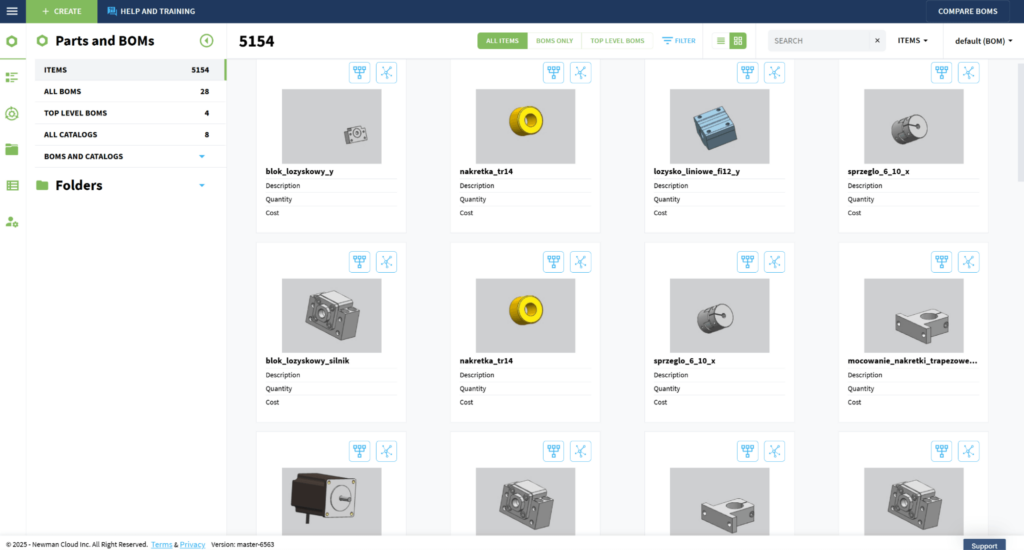
Task: Switch to list view layout
Action: click(x=720, y=40)
